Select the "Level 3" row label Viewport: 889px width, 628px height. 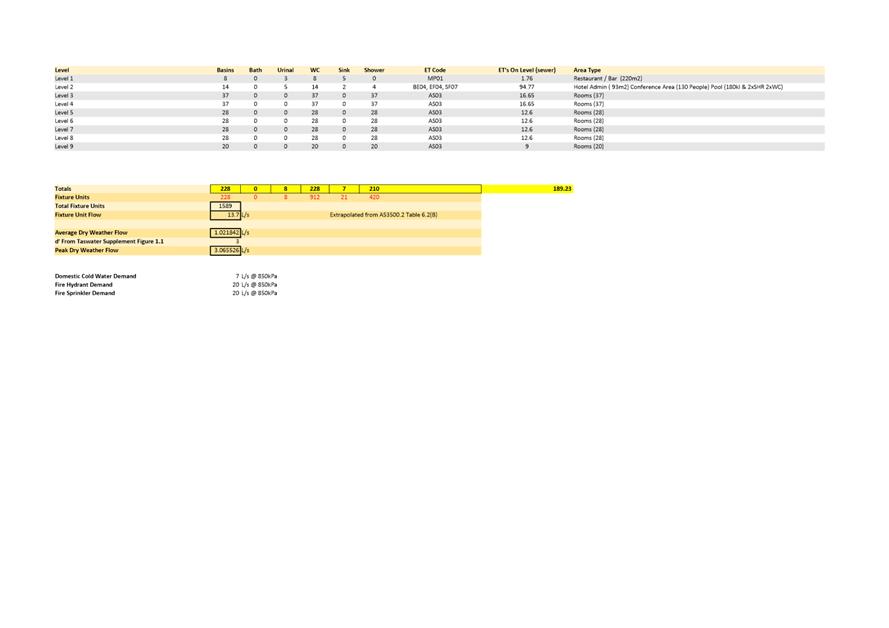[x=64, y=96]
